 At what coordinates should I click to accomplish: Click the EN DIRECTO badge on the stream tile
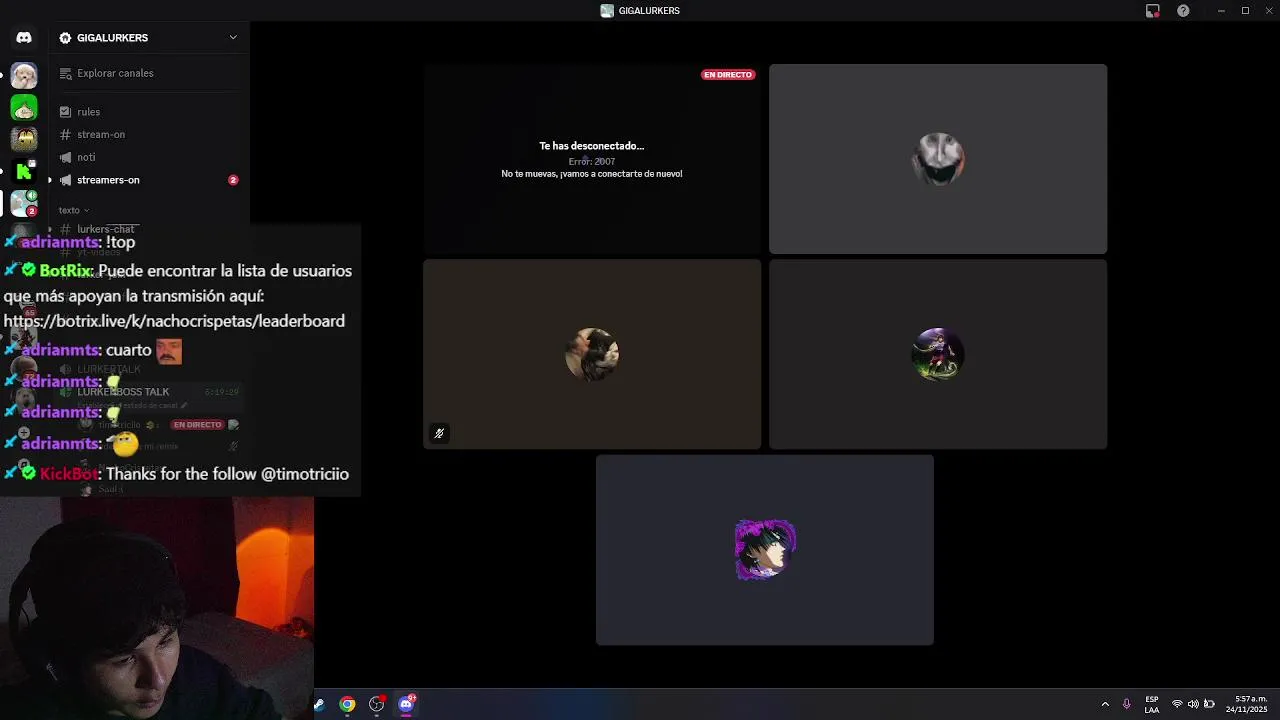(728, 75)
